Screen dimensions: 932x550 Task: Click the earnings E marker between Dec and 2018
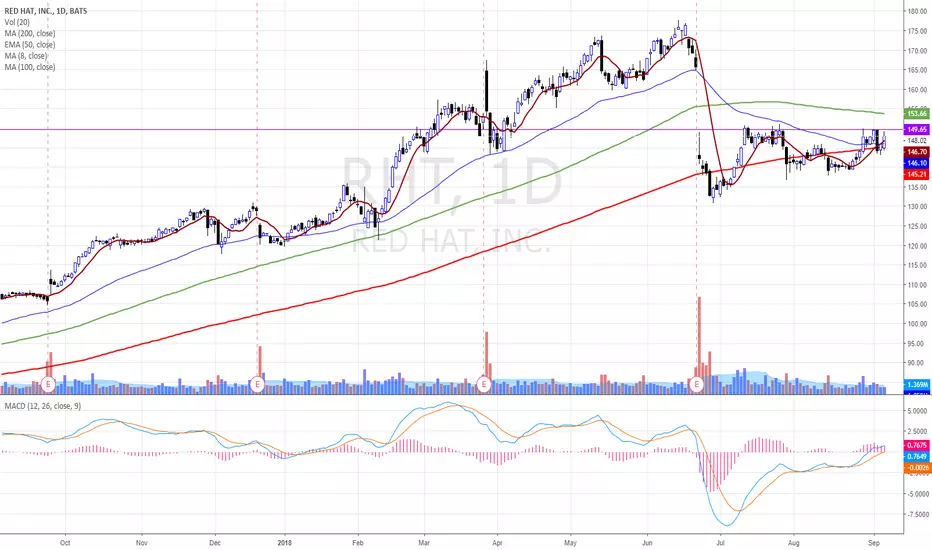click(x=257, y=384)
